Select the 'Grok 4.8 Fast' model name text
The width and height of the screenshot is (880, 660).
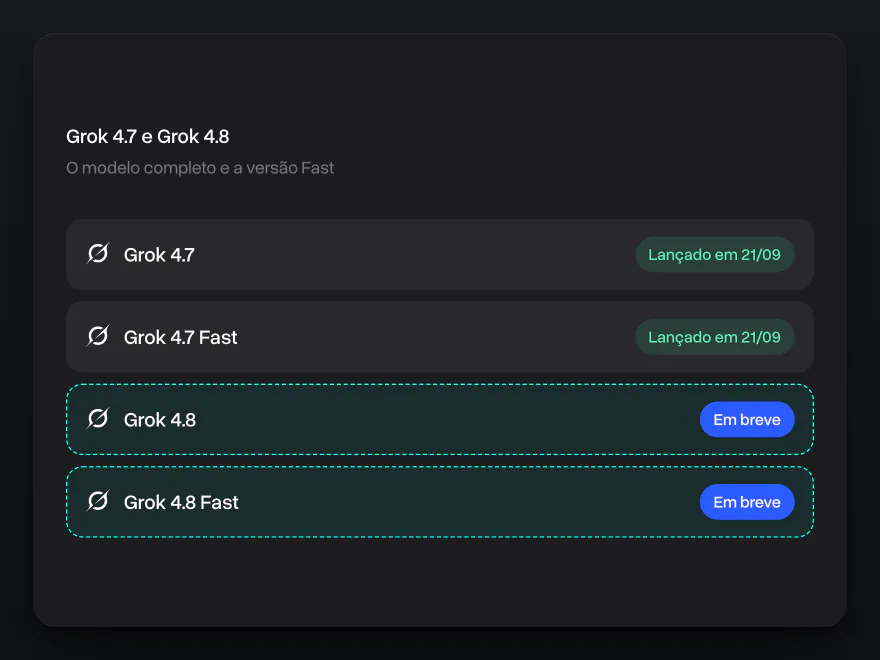[181, 503]
